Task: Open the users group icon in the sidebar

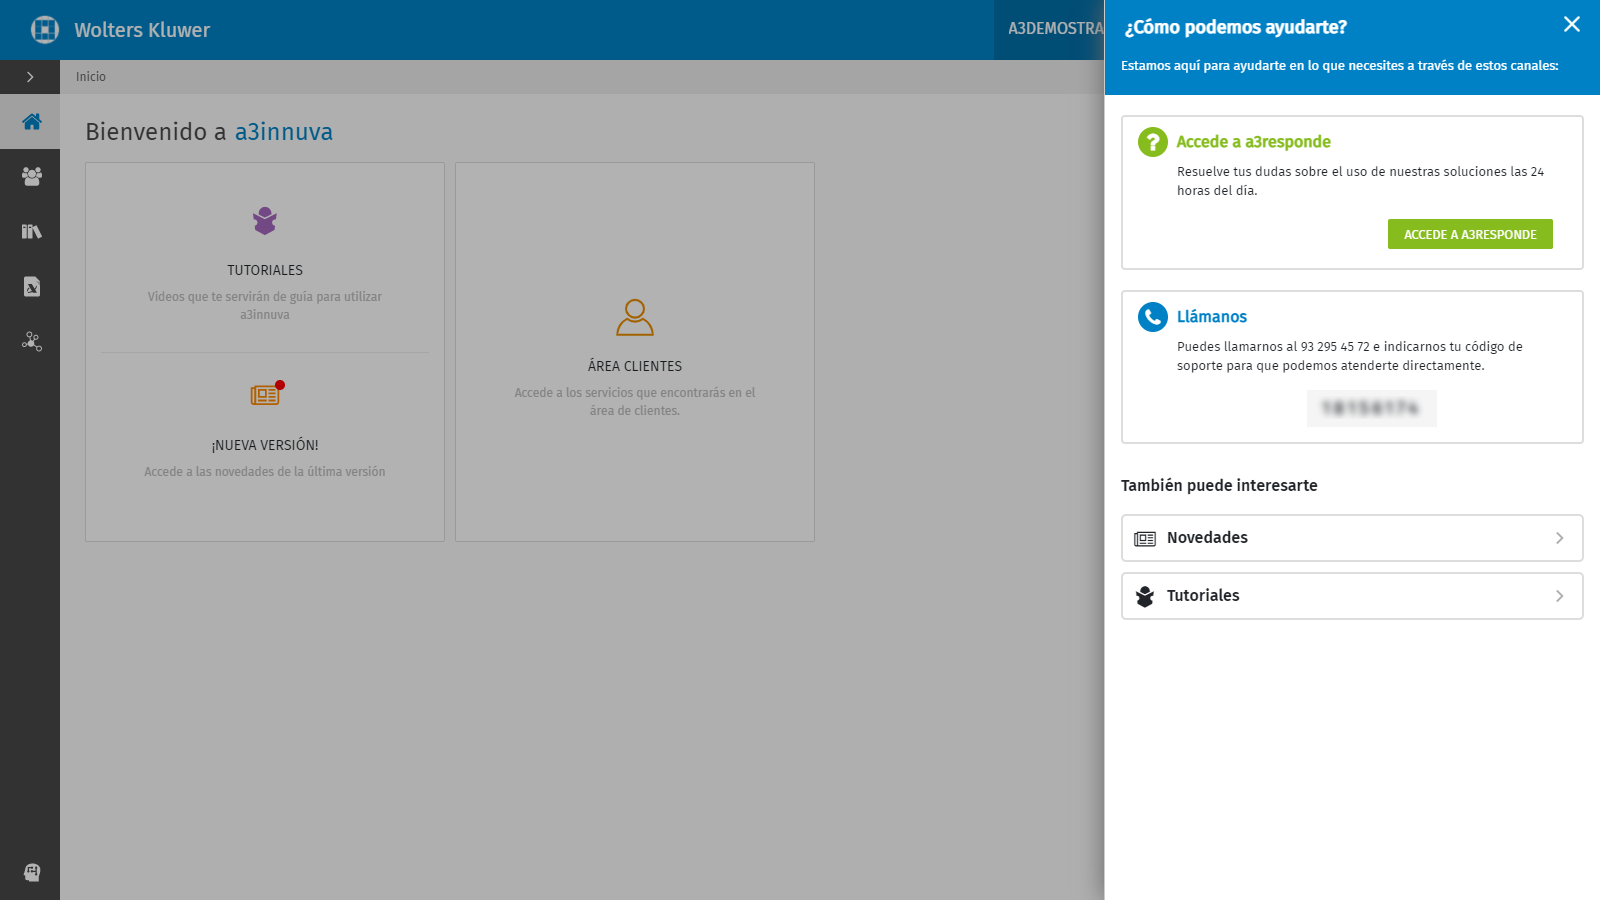Action: pos(31,177)
